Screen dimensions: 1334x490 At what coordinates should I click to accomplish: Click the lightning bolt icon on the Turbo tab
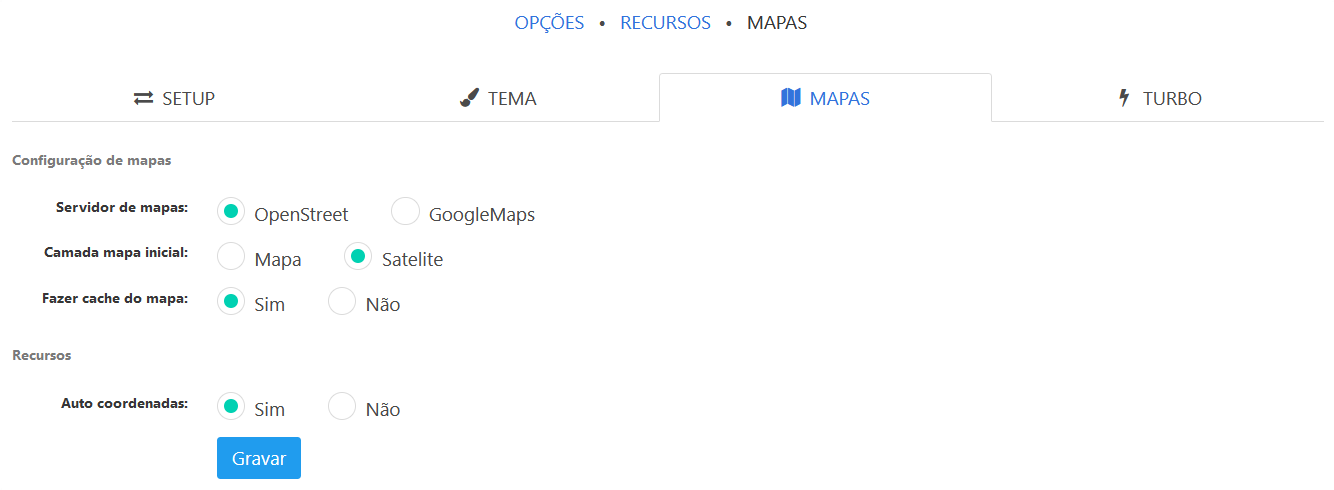(1124, 98)
